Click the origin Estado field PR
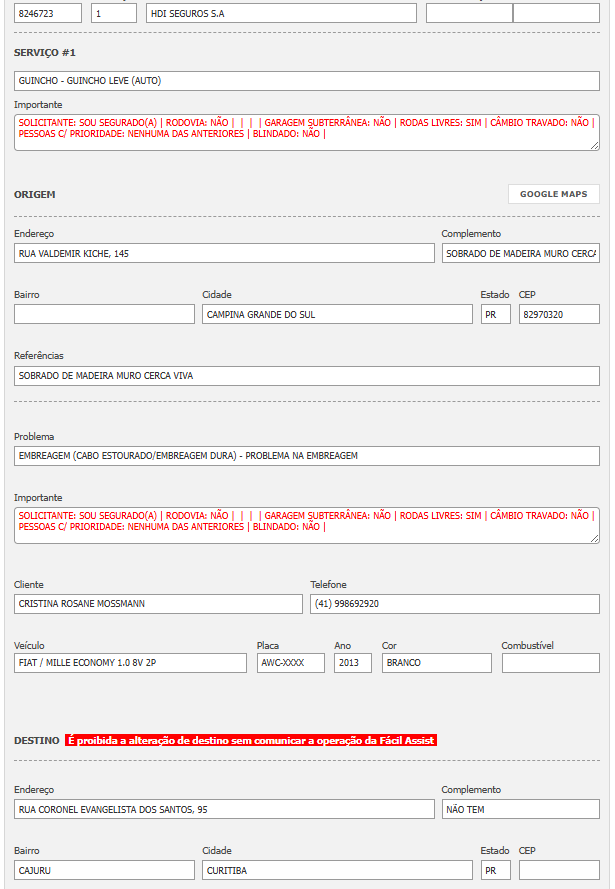 tap(495, 314)
